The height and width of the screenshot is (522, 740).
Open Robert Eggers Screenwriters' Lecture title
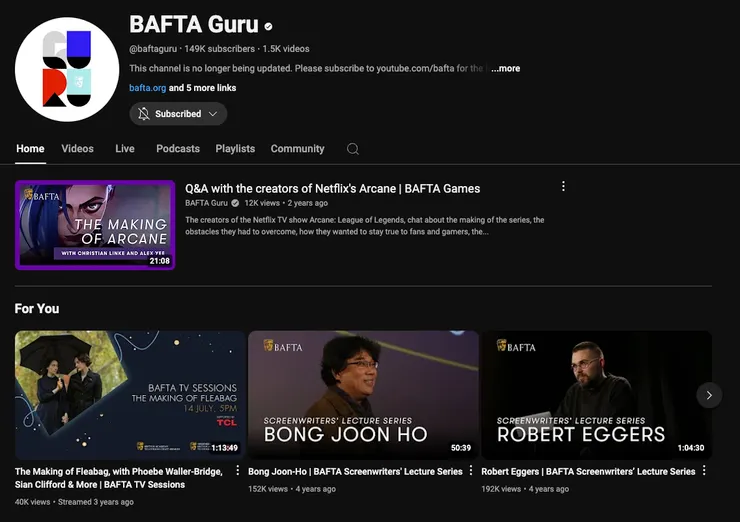pyautogui.click(x=588, y=471)
